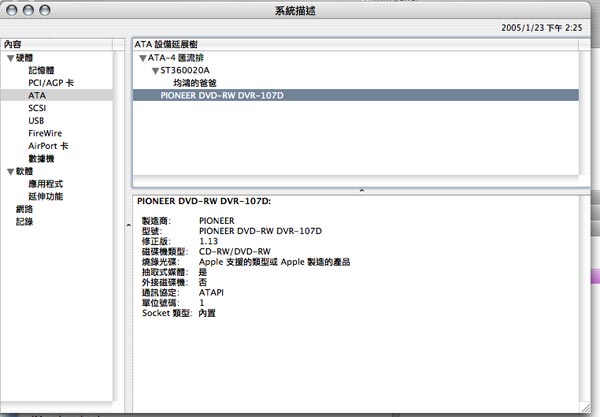Select 數據機 in the hardware list
The image size is (600, 417).
coord(41,158)
